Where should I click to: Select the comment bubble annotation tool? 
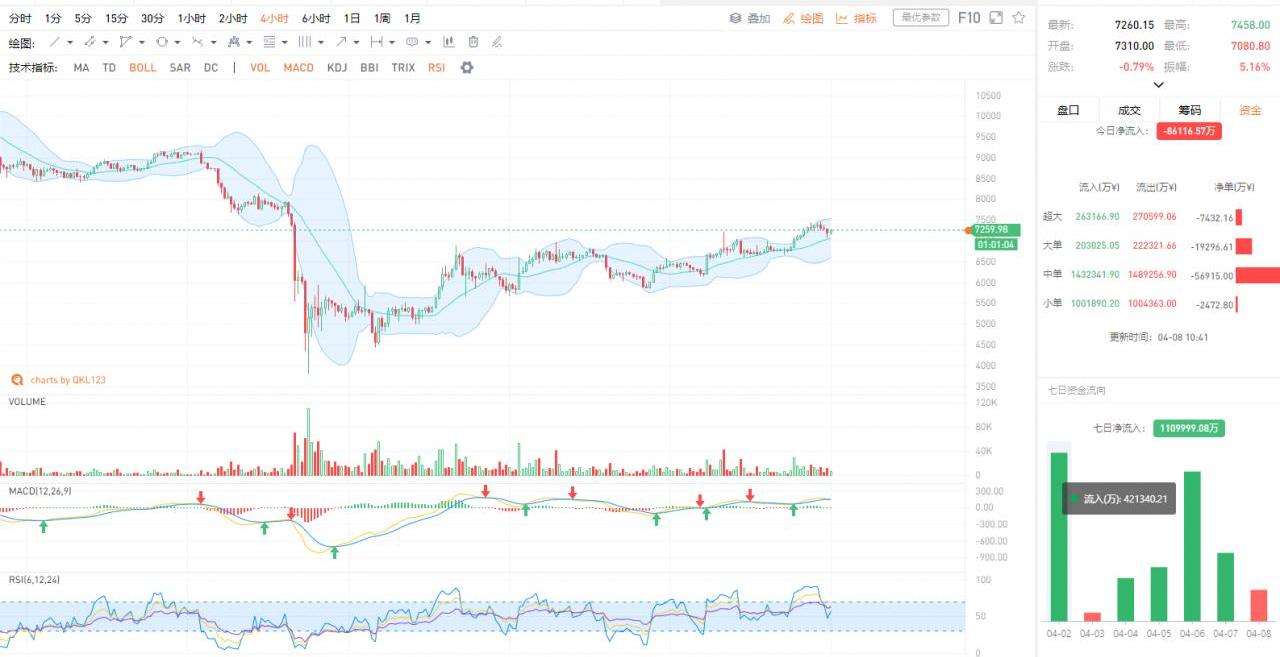tap(411, 42)
